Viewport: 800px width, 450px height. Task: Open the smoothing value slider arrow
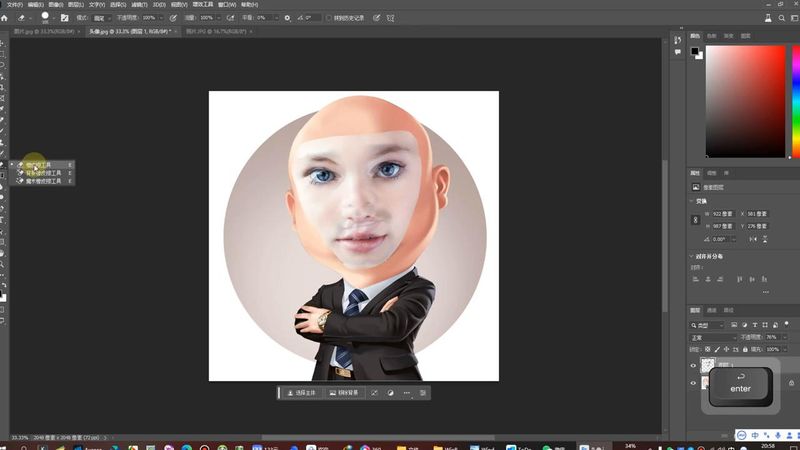pyautogui.click(x=277, y=18)
